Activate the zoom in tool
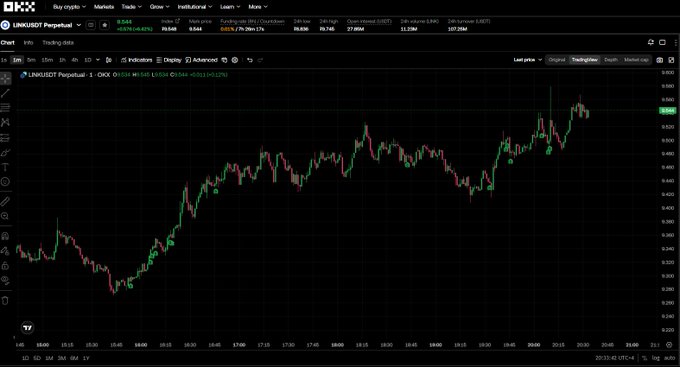The height and width of the screenshot is (367, 680). (x=5, y=216)
